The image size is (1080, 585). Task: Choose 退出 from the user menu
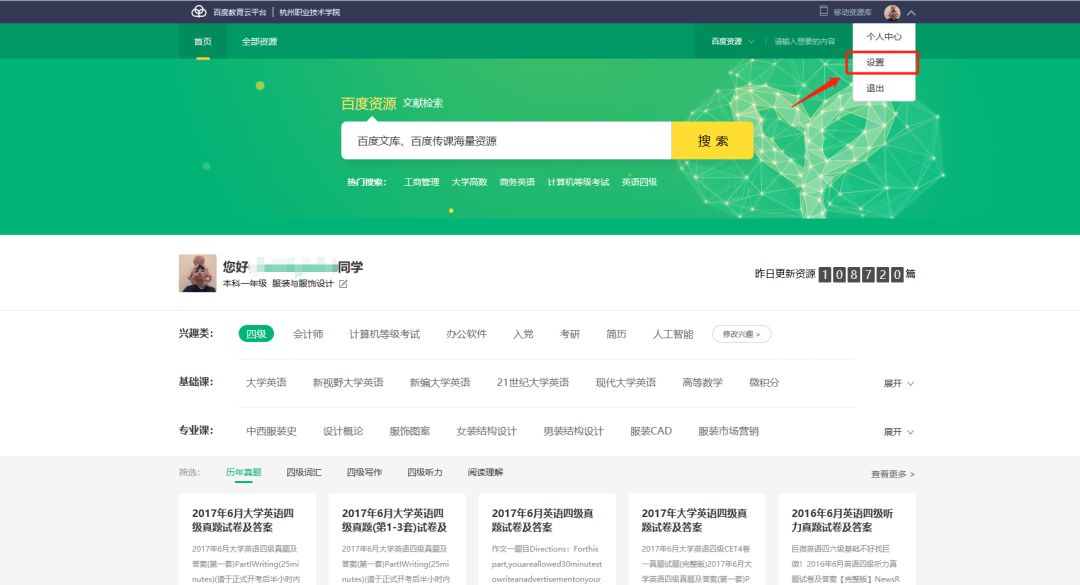[875, 88]
